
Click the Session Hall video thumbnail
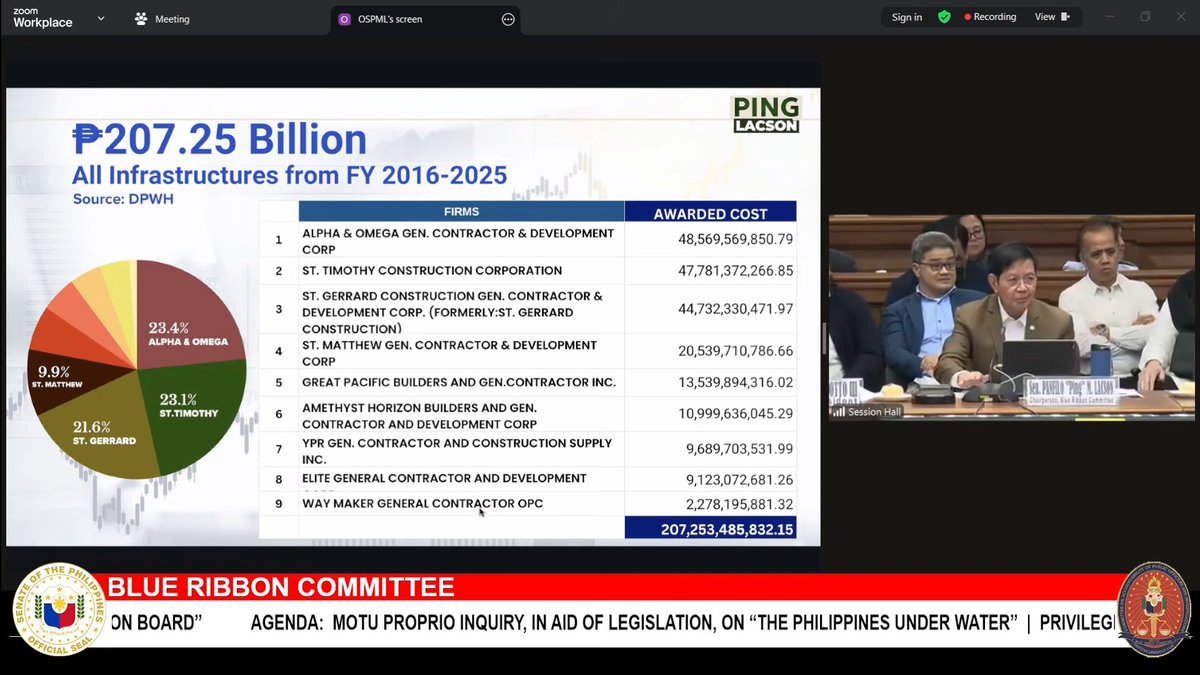click(1012, 317)
